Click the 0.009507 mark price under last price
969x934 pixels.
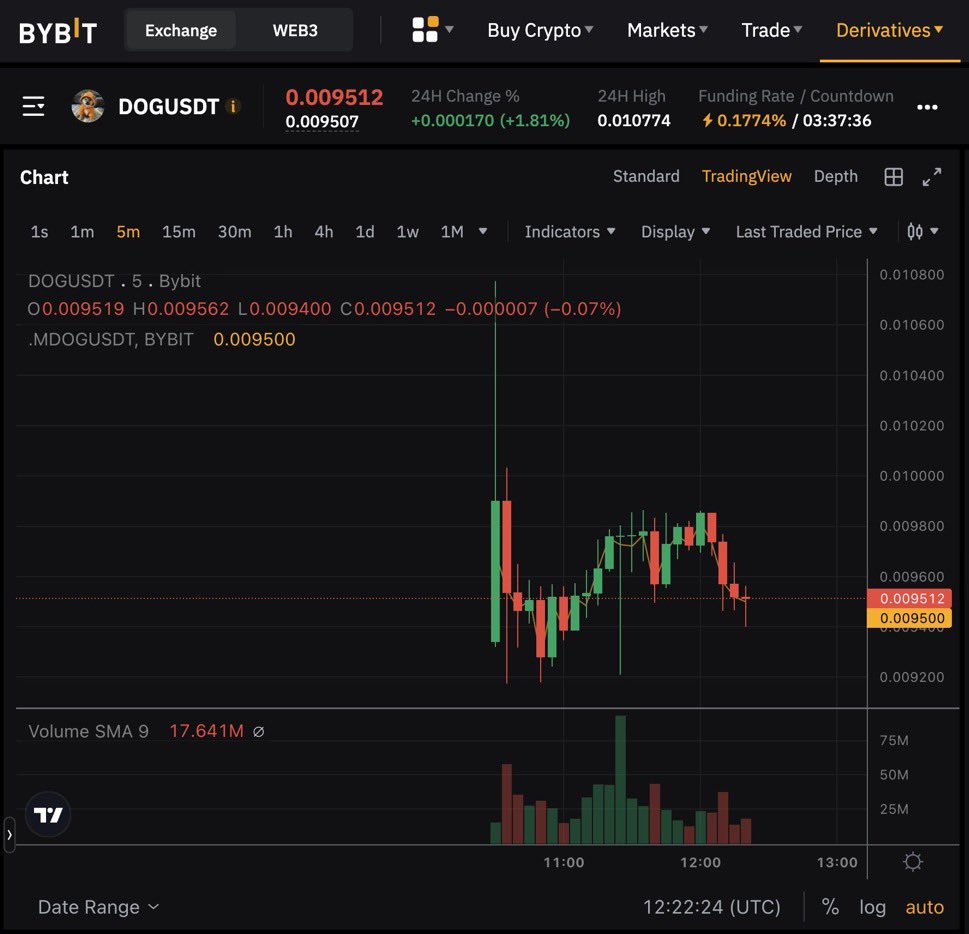click(x=321, y=121)
